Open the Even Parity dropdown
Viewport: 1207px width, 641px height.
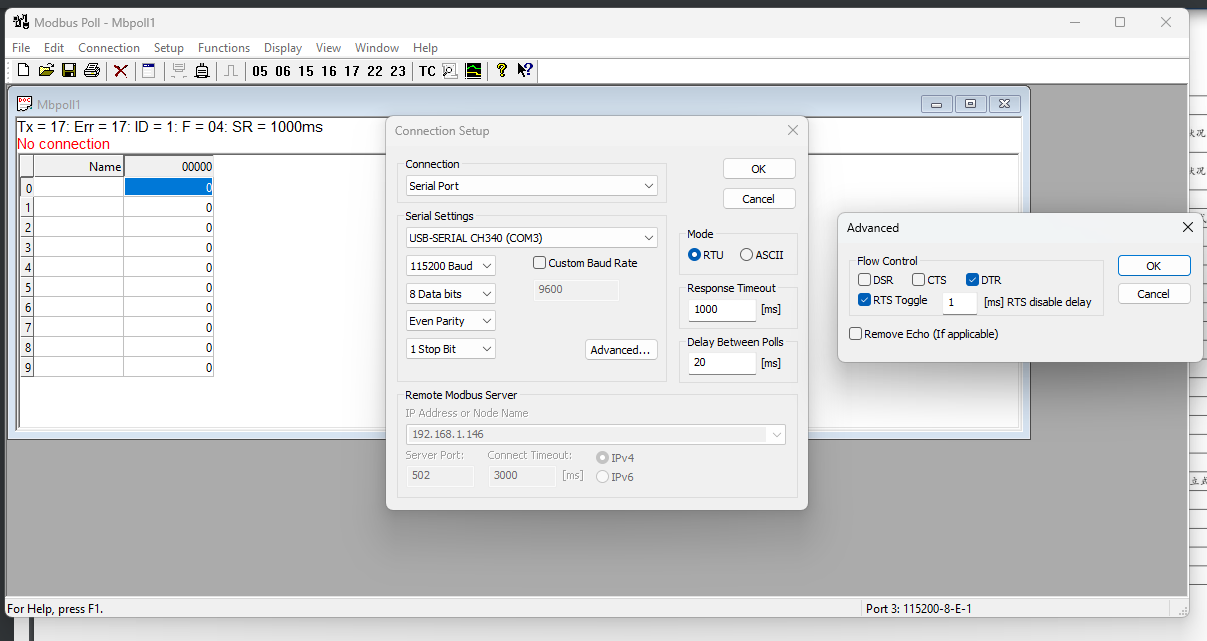tap(450, 321)
